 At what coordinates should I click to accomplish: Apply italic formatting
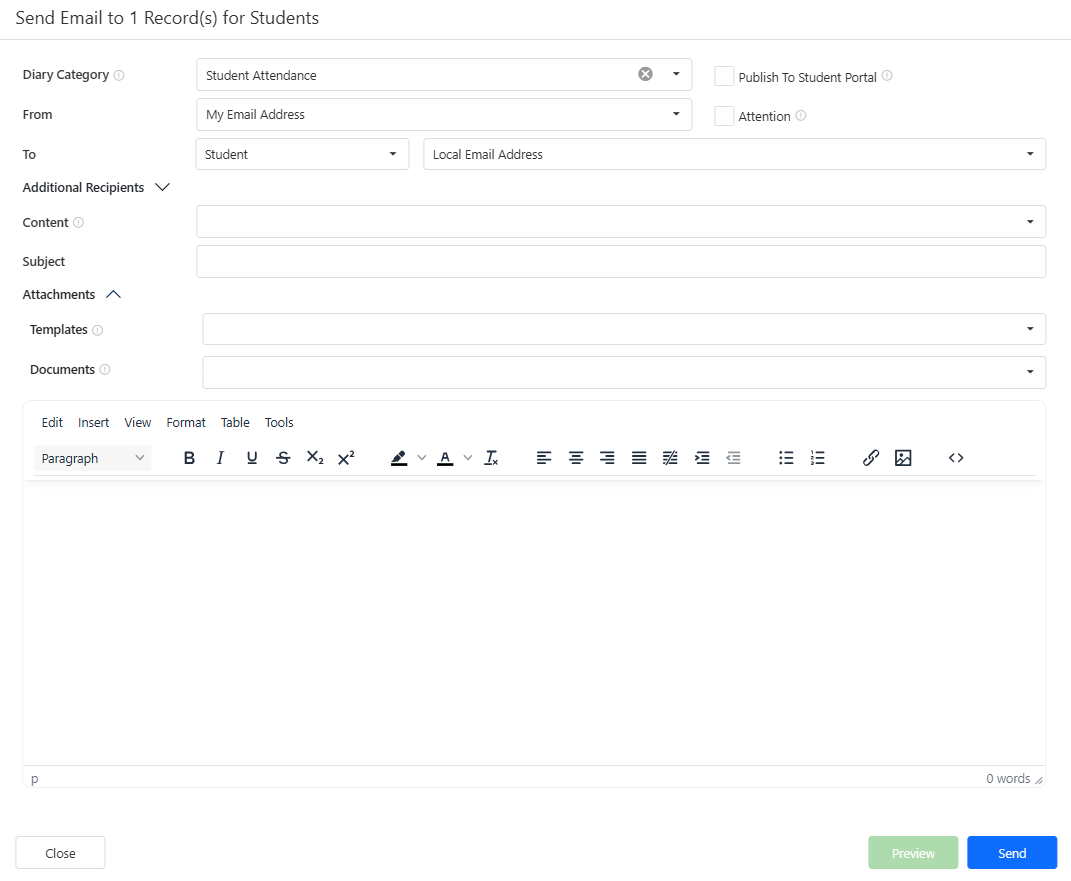coord(221,458)
